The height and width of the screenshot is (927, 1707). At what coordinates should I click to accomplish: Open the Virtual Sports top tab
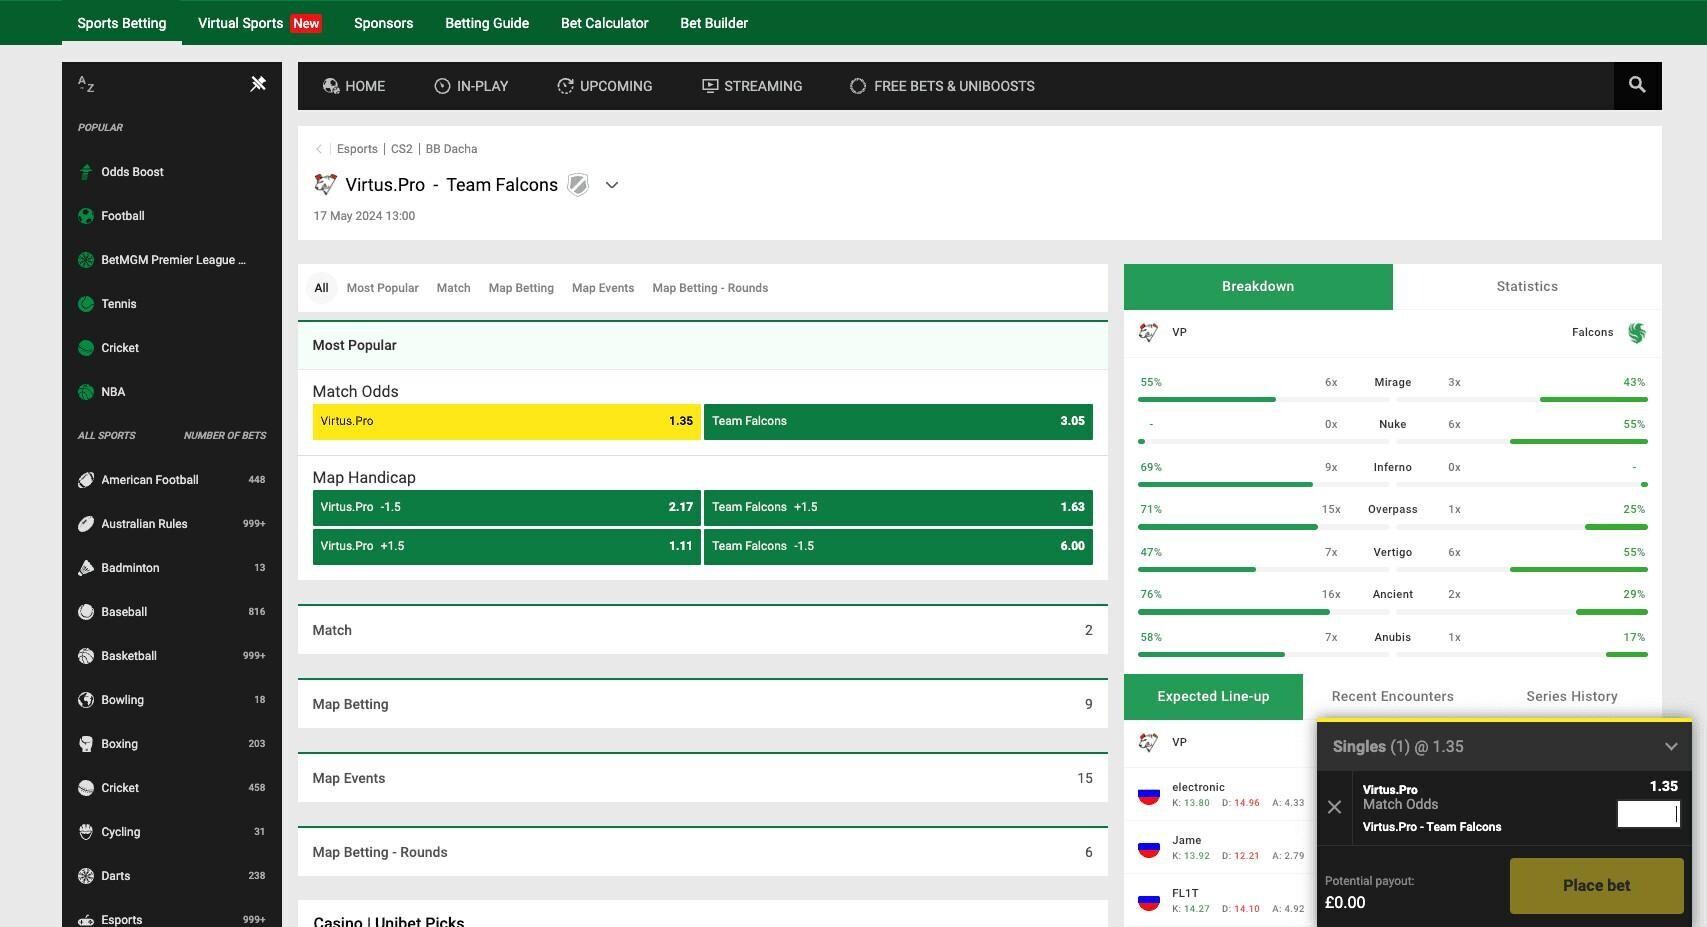pos(260,23)
